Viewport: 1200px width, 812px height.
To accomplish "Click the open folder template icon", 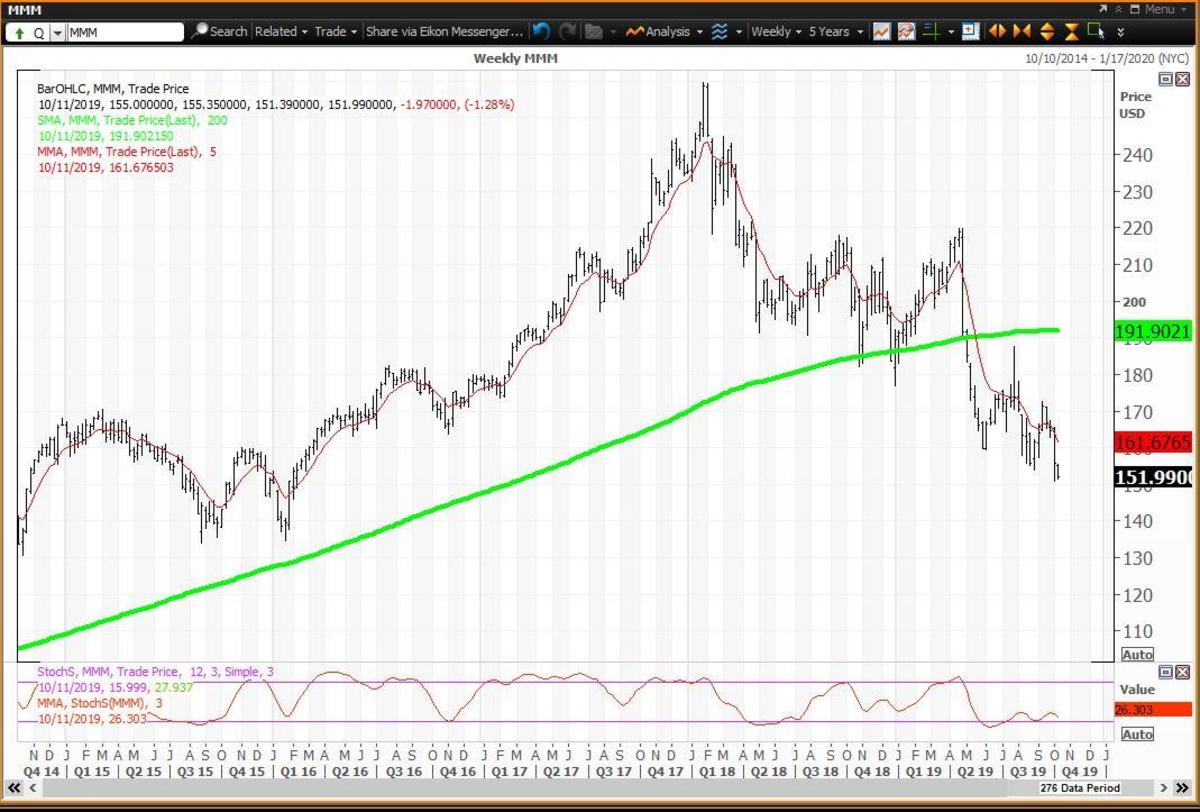I will (594, 31).
